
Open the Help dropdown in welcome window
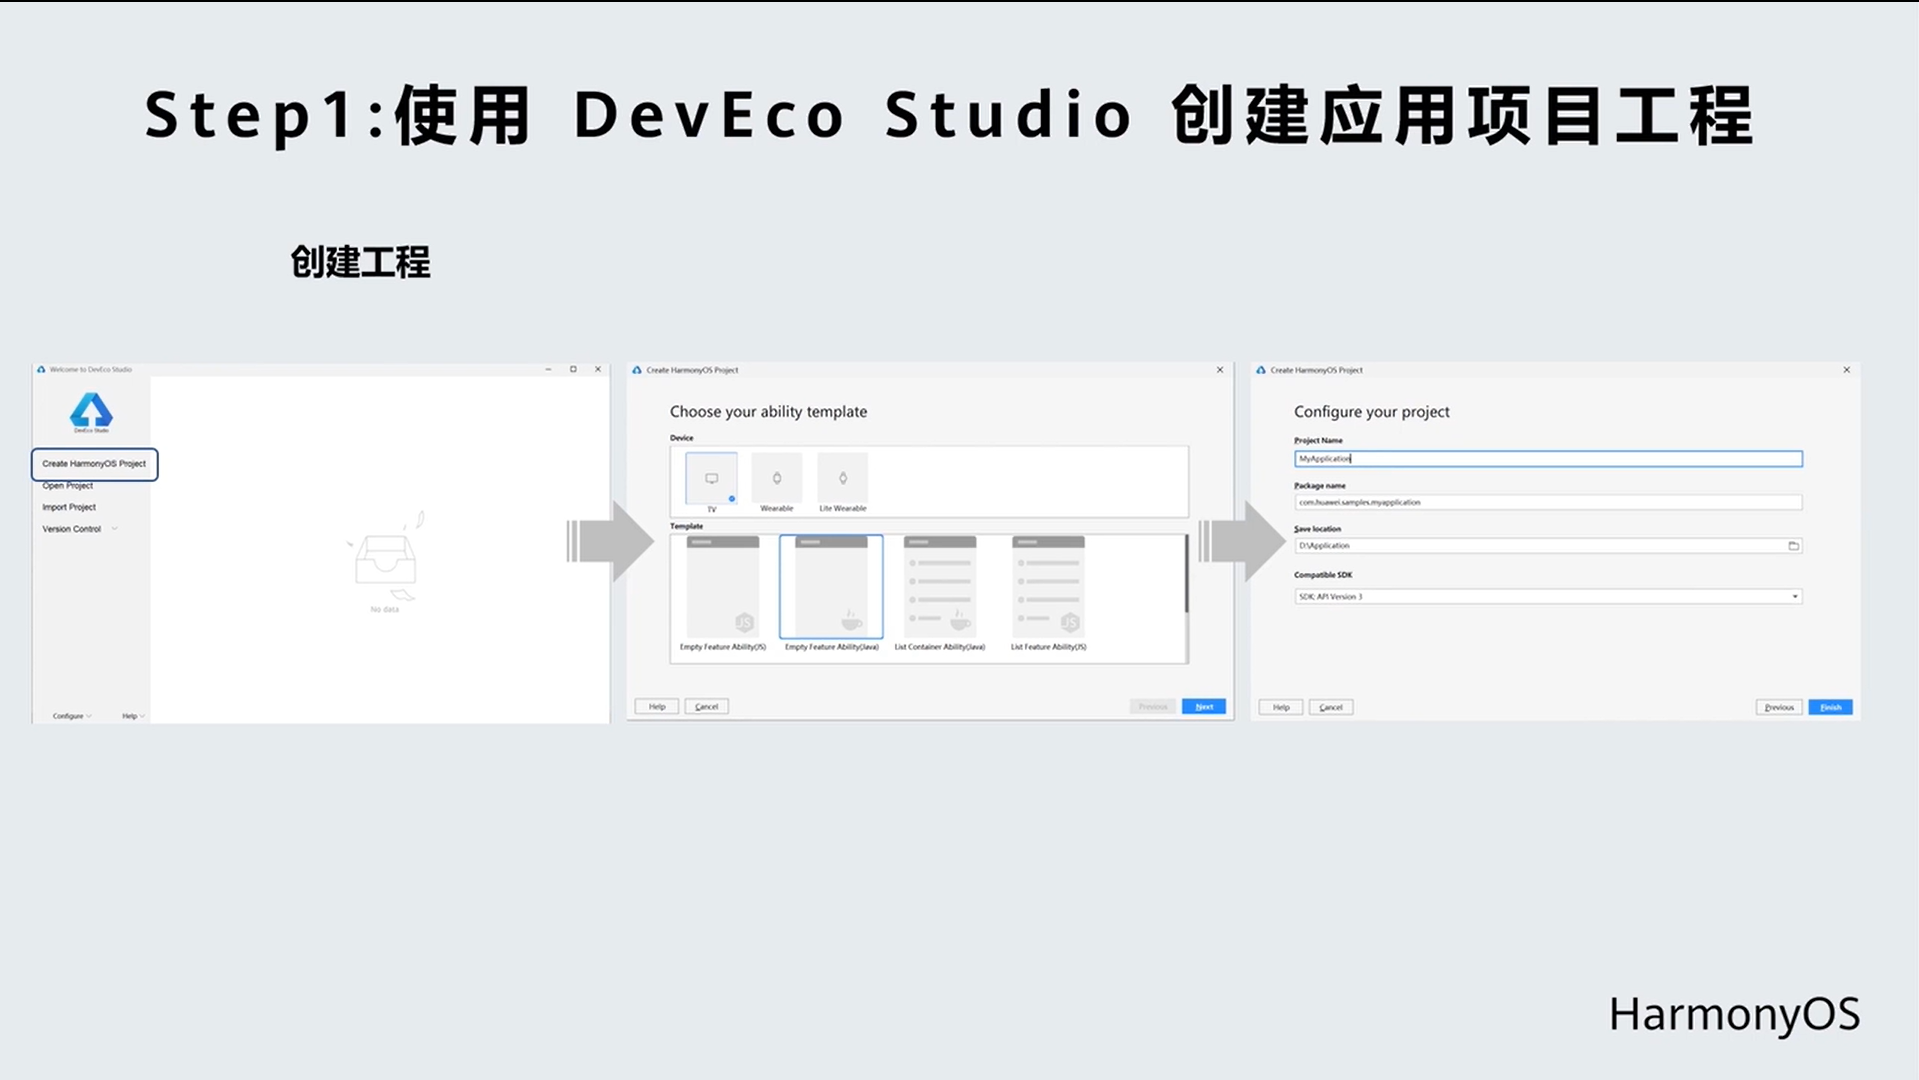click(133, 716)
